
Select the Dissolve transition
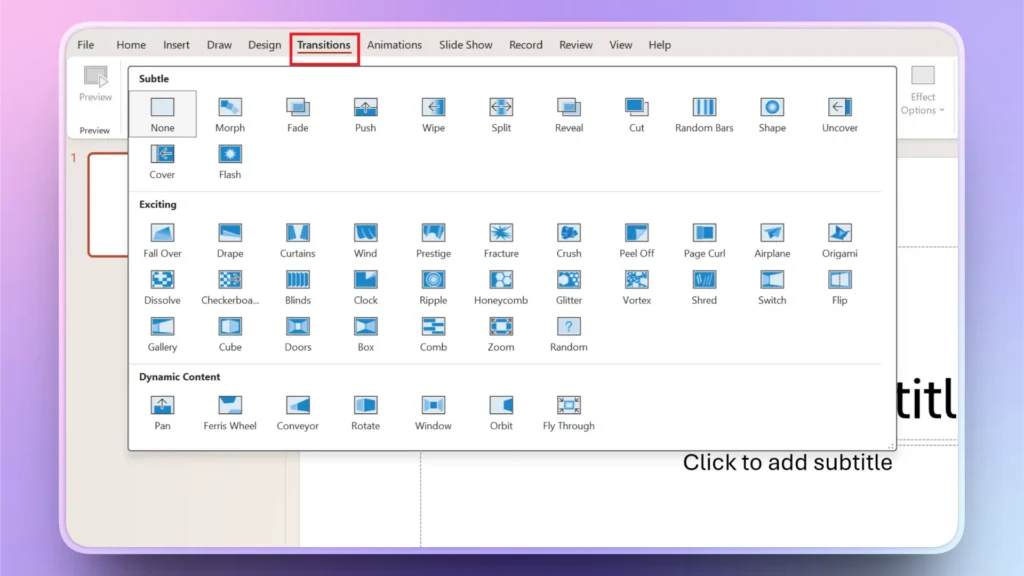point(163,287)
